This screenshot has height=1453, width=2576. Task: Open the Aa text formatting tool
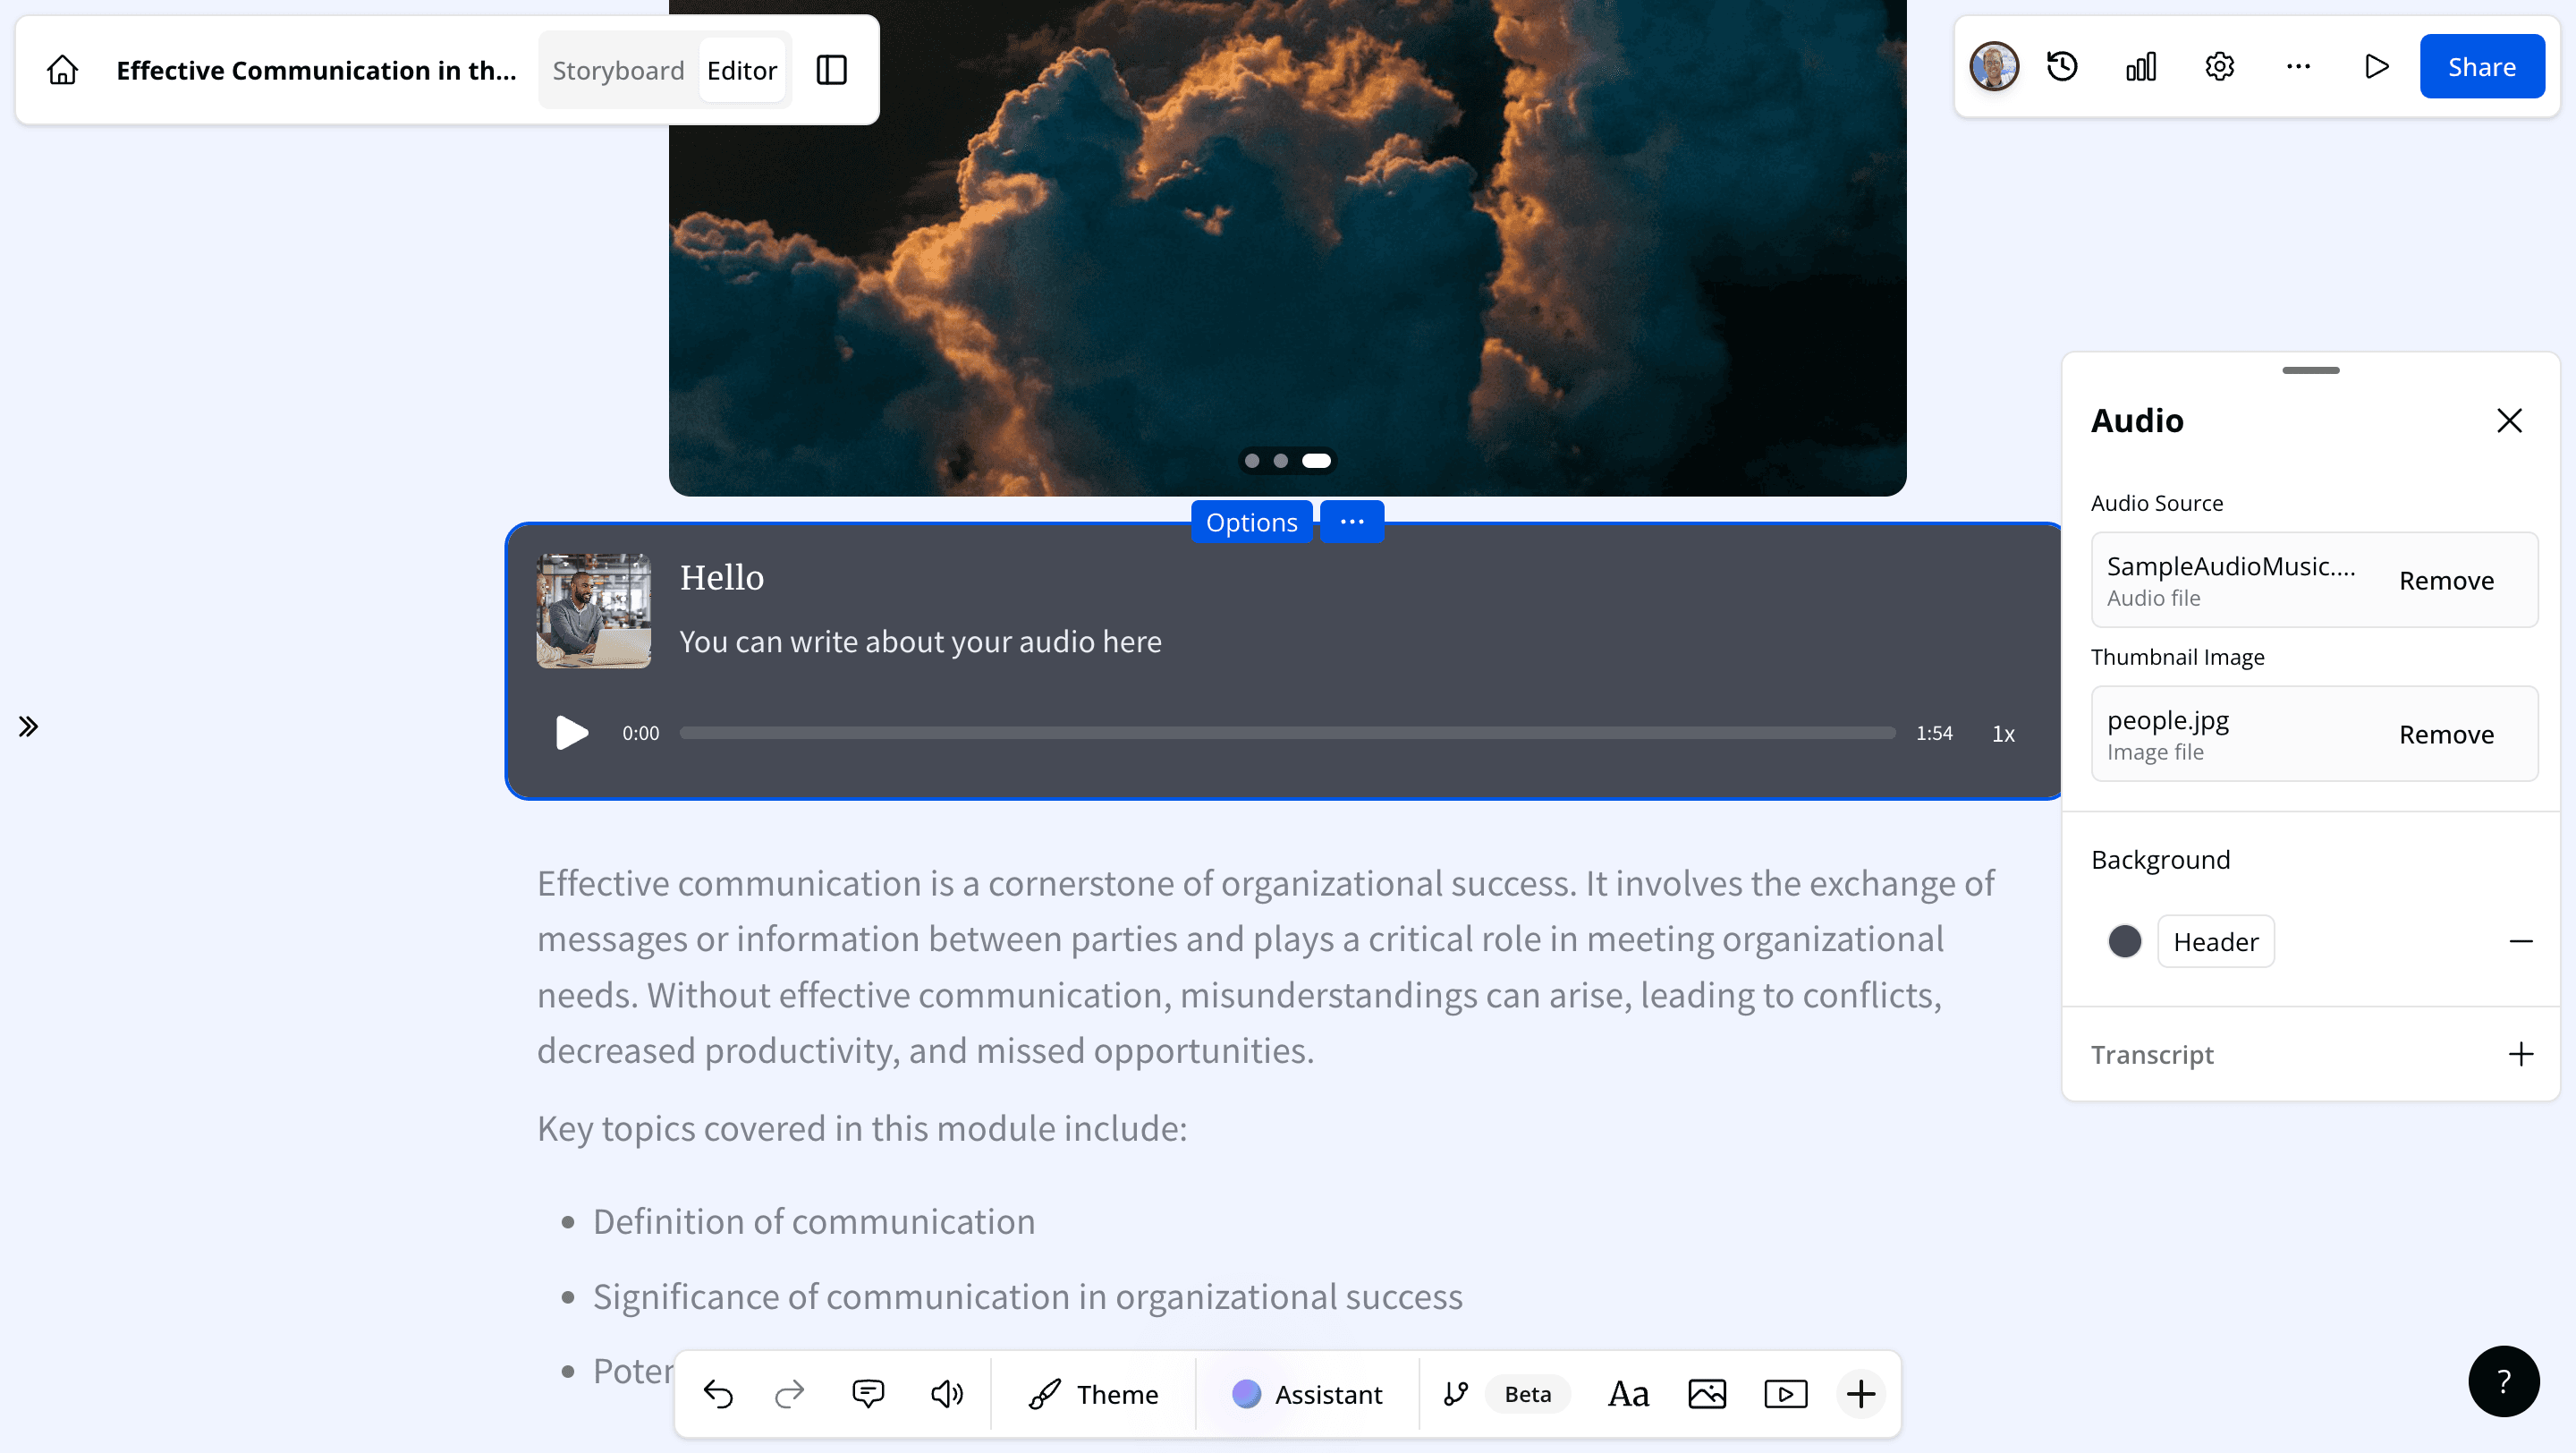(x=1628, y=1394)
